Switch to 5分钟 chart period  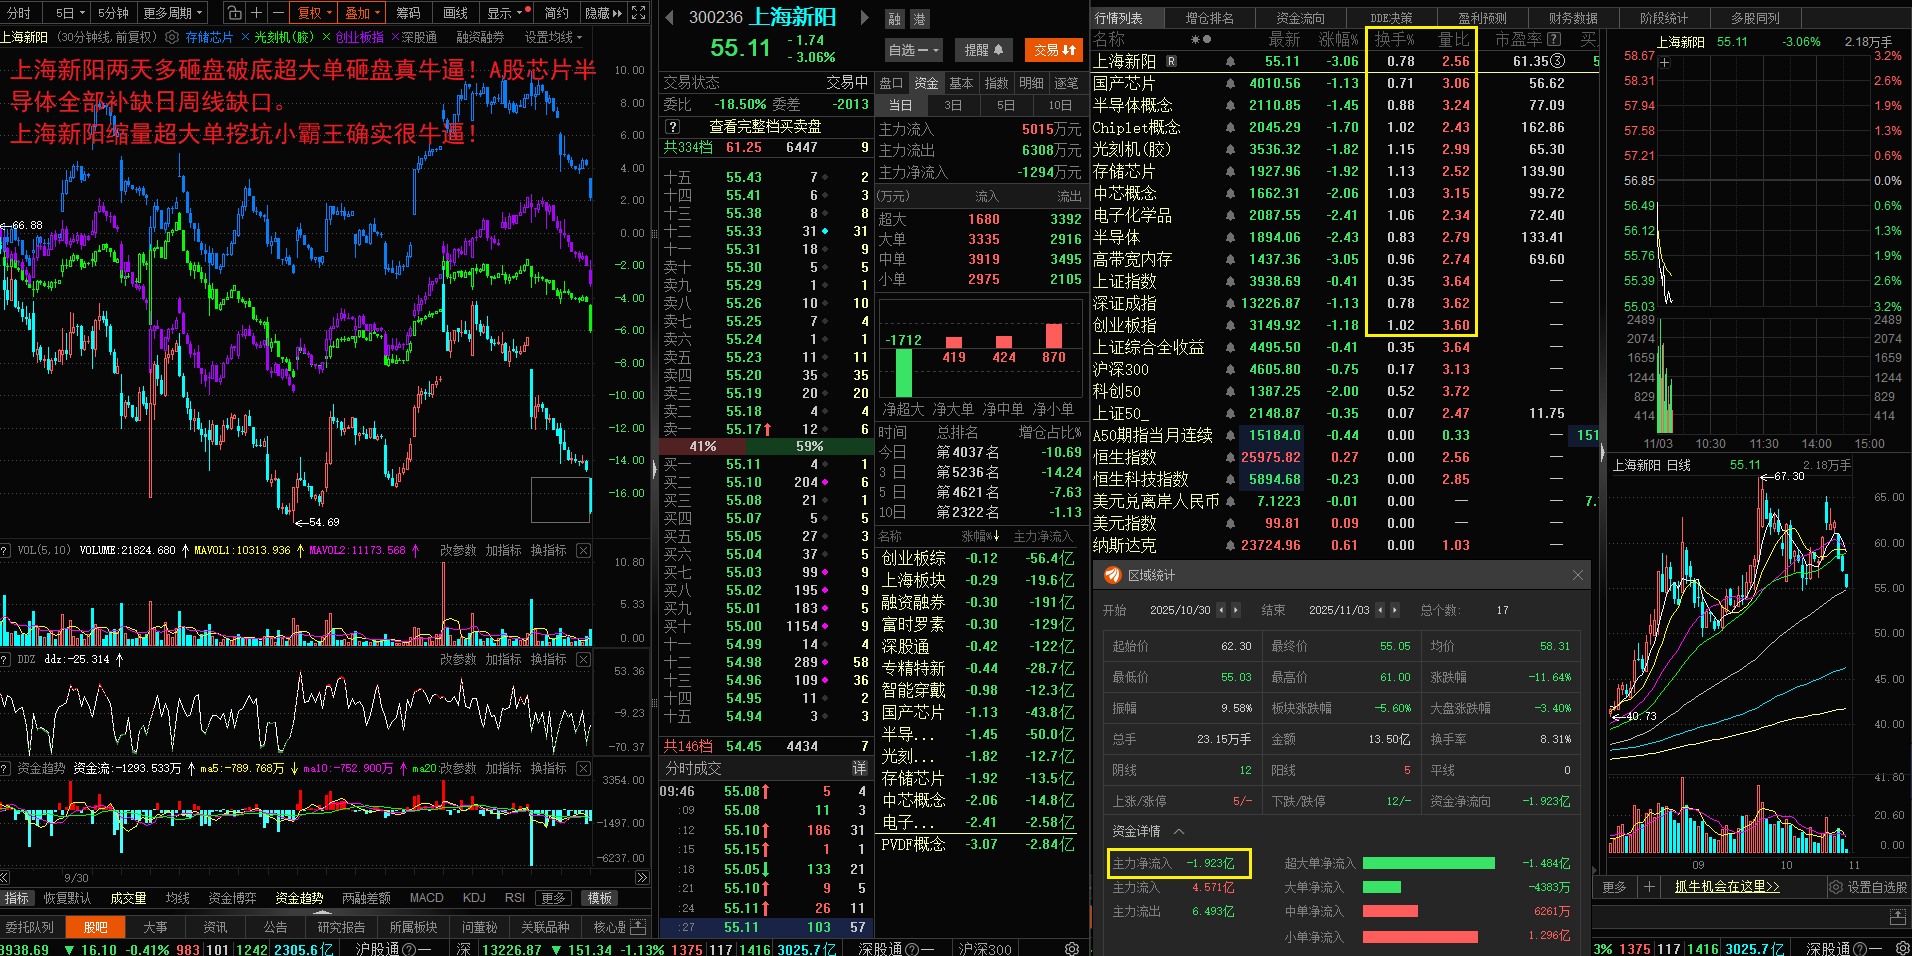click(x=113, y=13)
